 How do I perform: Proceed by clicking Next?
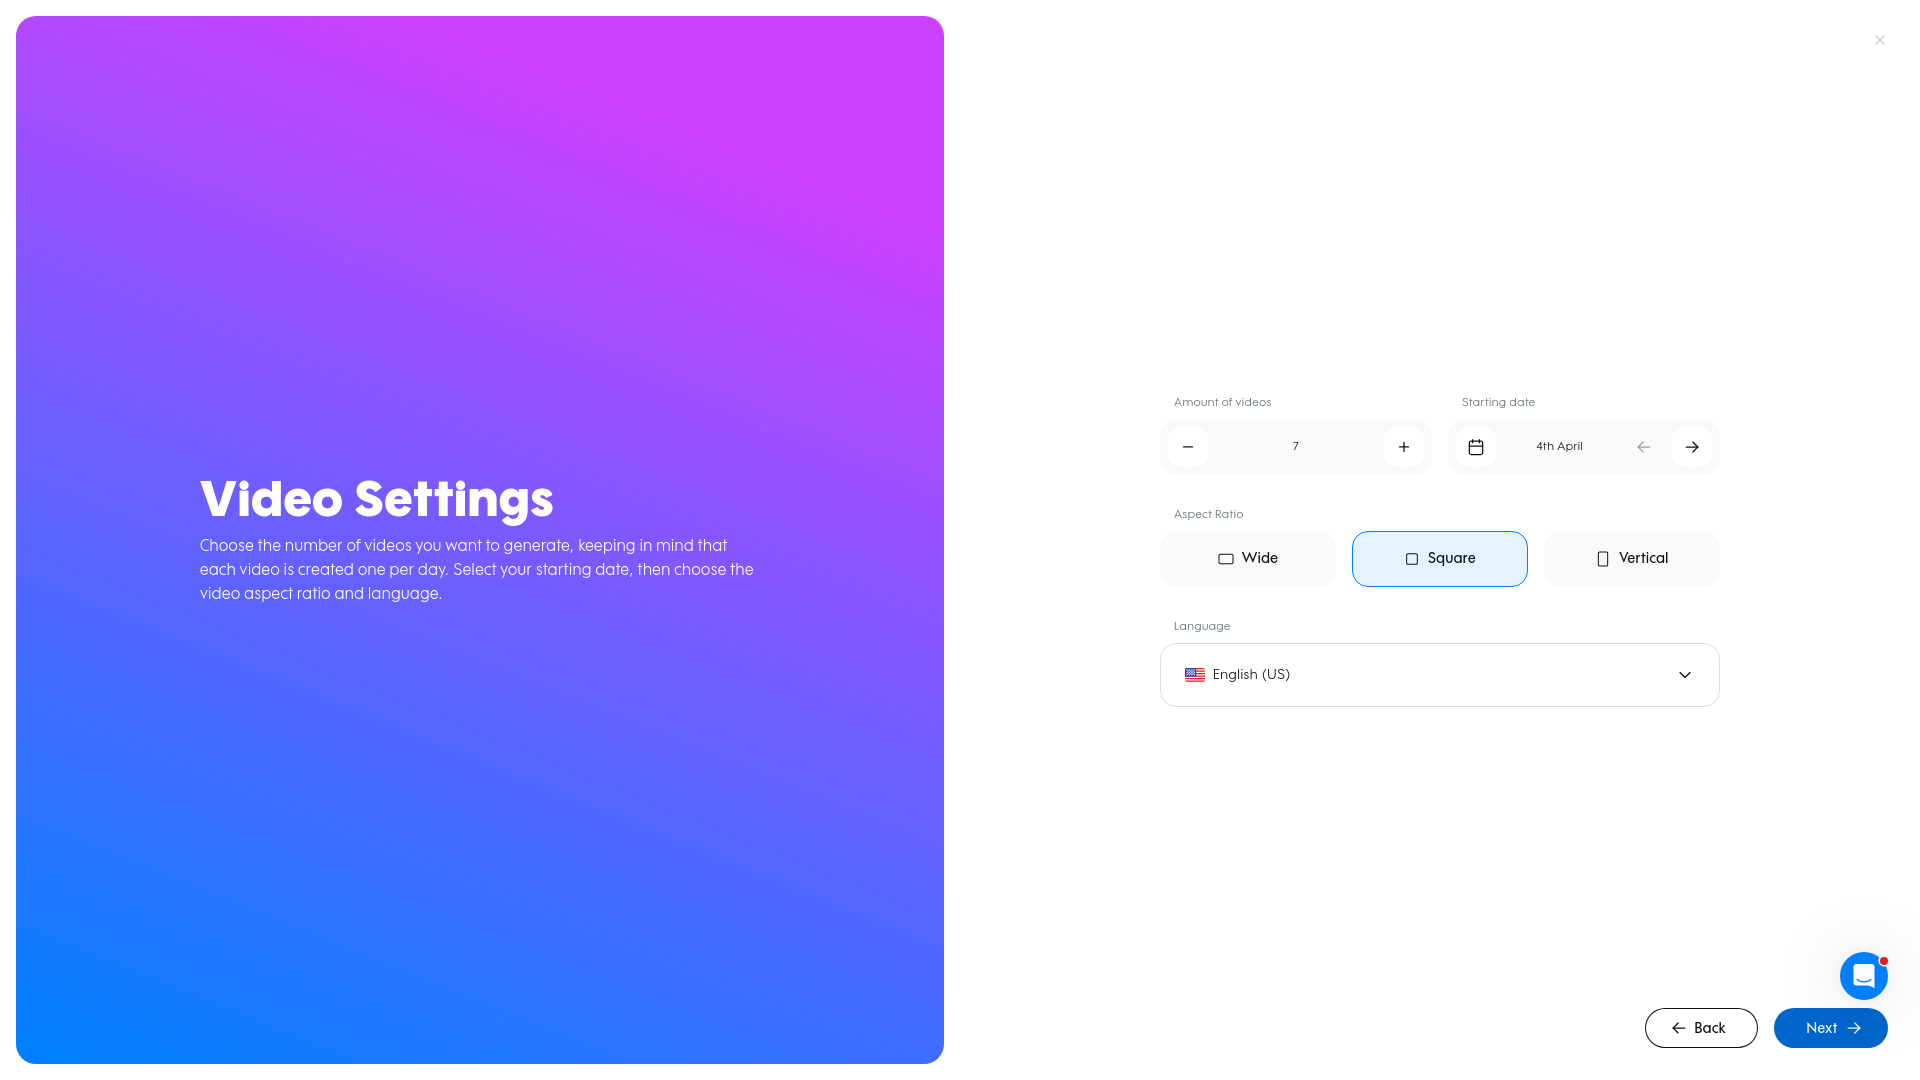(1831, 1027)
